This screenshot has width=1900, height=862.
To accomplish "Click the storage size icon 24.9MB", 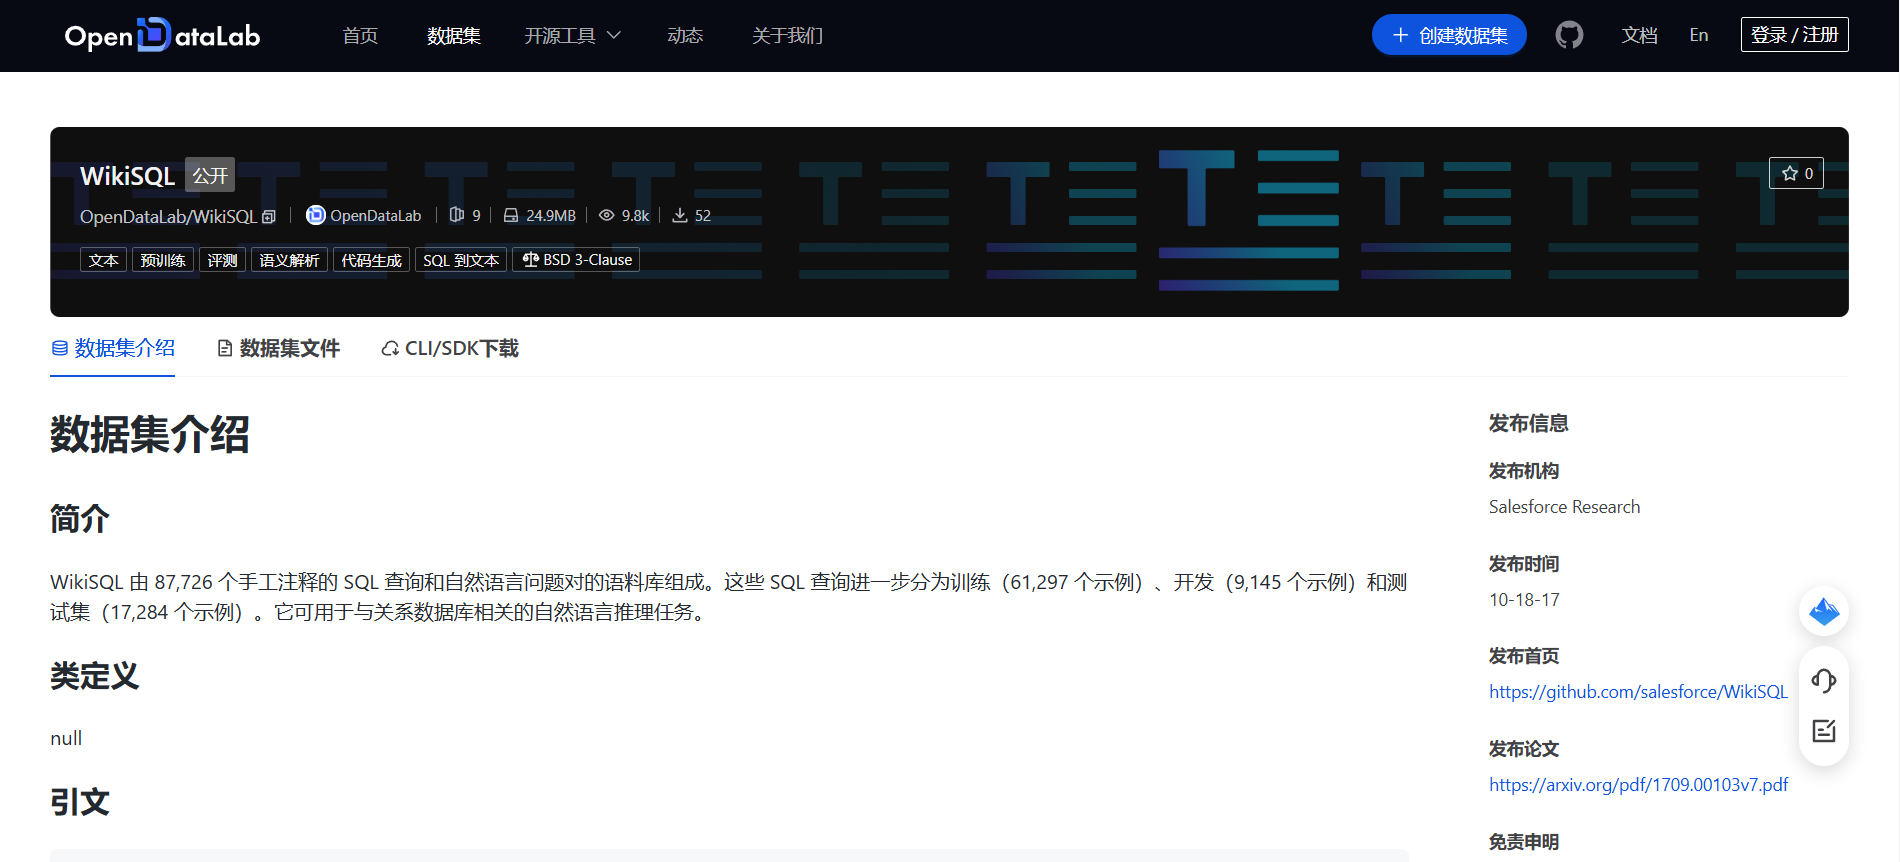I will point(511,215).
